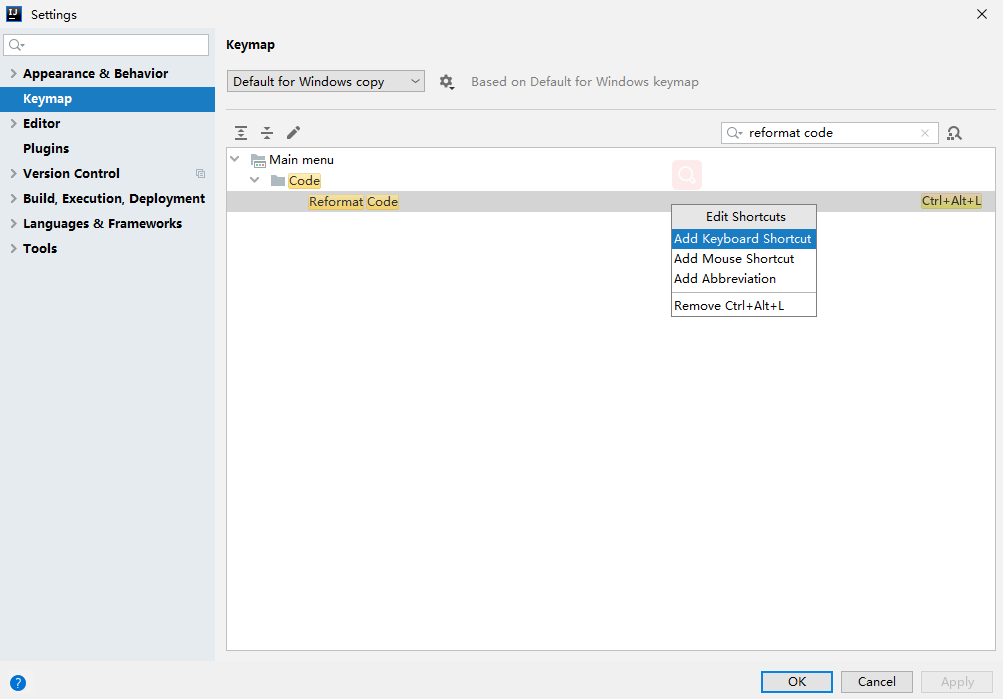Click the Version Control project-level icon

coord(200,173)
